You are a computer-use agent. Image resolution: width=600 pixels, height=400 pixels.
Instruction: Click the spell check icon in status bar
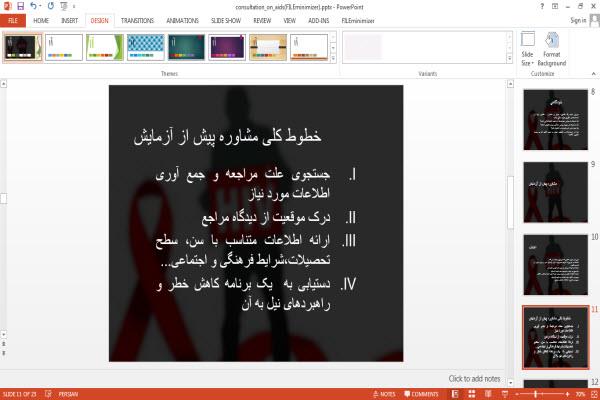tap(48, 394)
